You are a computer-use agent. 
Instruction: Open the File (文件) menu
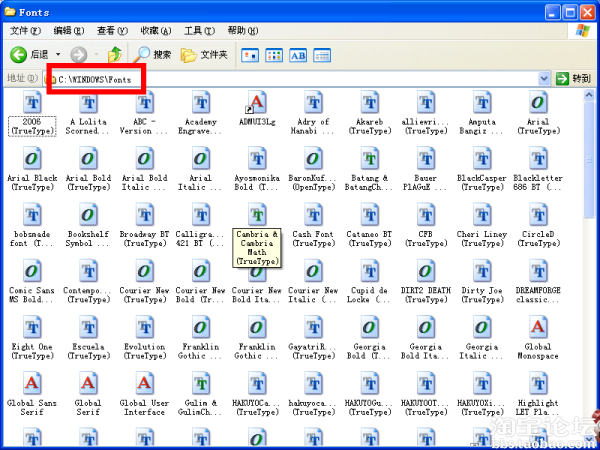25,31
